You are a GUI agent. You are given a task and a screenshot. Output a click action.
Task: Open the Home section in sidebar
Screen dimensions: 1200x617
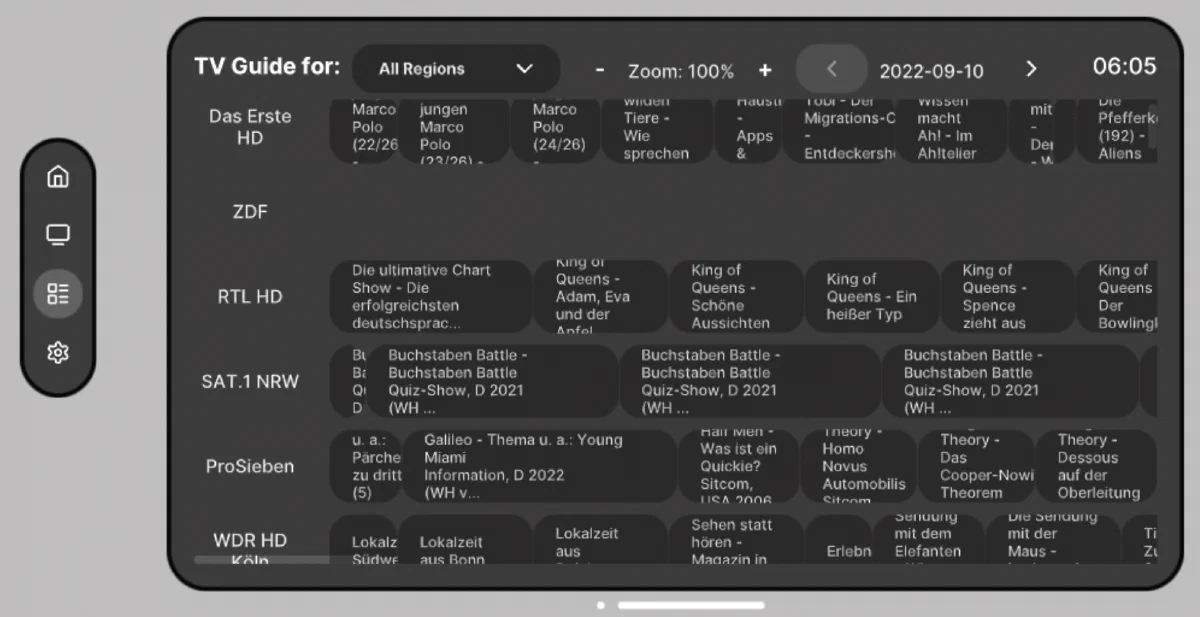[58, 176]
